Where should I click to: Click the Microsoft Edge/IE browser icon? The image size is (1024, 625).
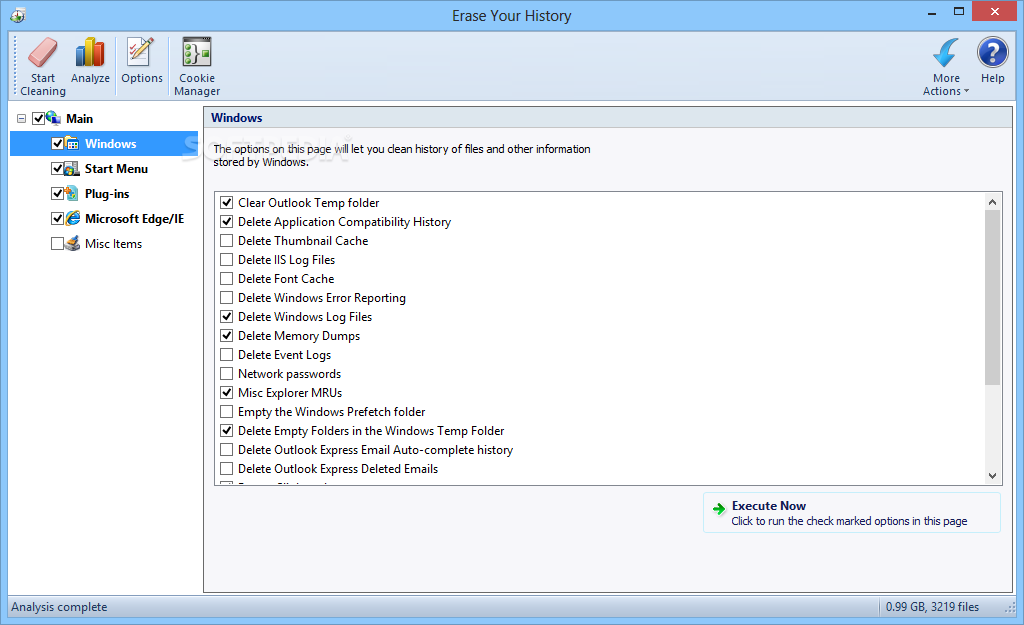72,218
